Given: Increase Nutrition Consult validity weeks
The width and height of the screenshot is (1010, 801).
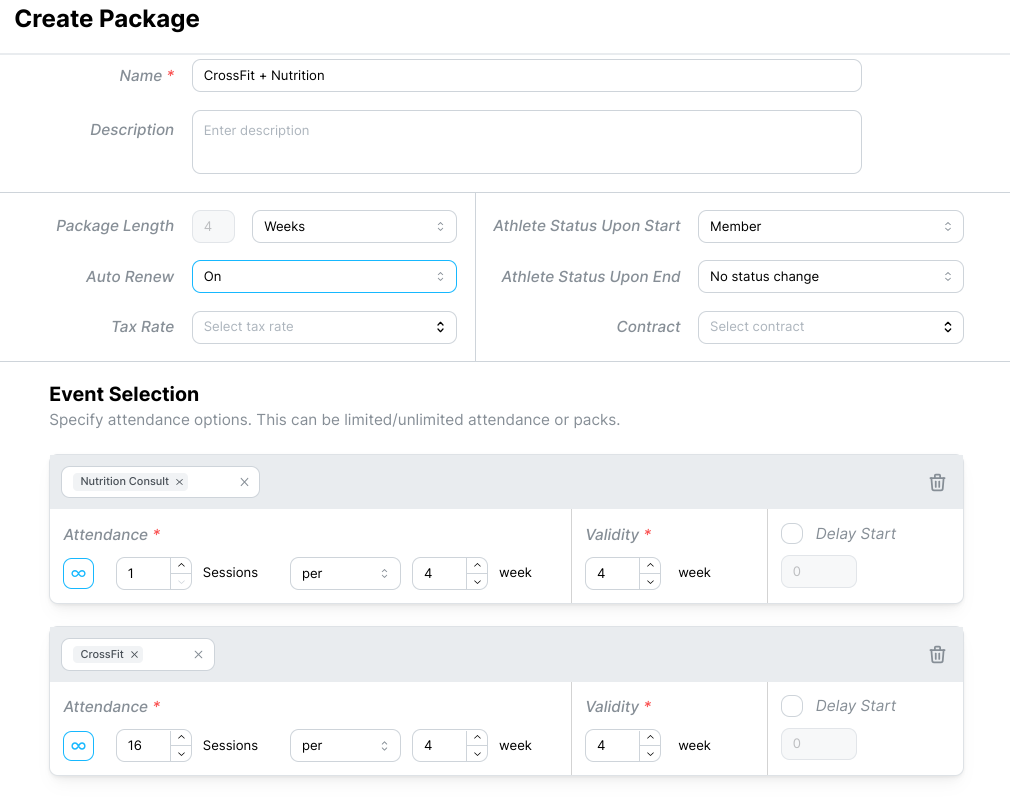Looking at the screenshot, I should [651, 565].
